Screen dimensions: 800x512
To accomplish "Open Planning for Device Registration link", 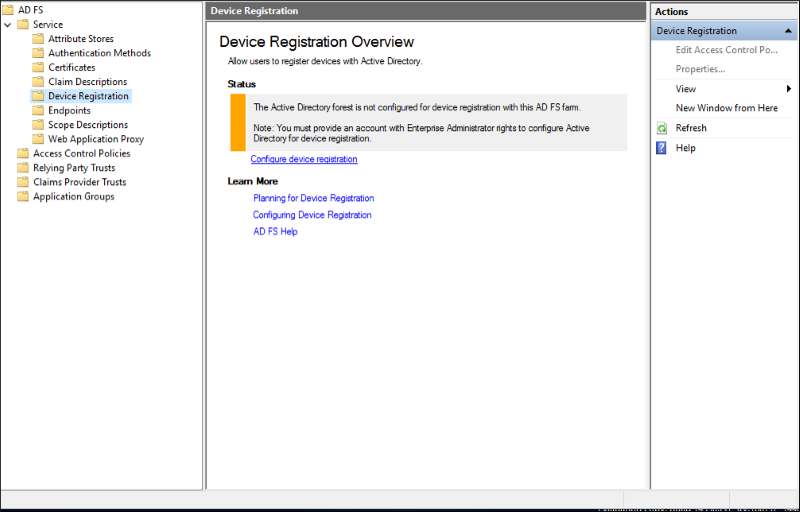I will pyautogui.click(x=313, y=198).
